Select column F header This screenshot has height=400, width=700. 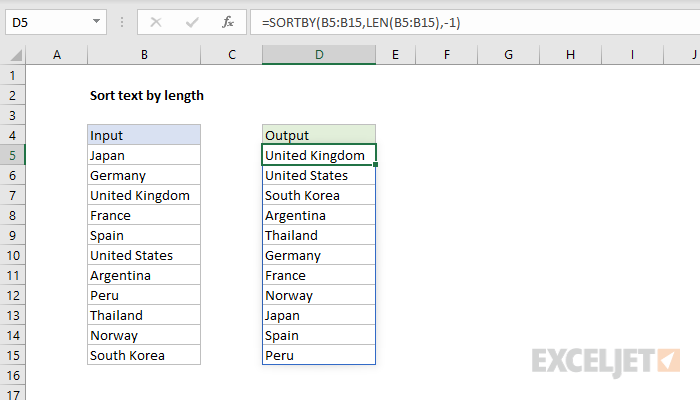coord(446,55)
